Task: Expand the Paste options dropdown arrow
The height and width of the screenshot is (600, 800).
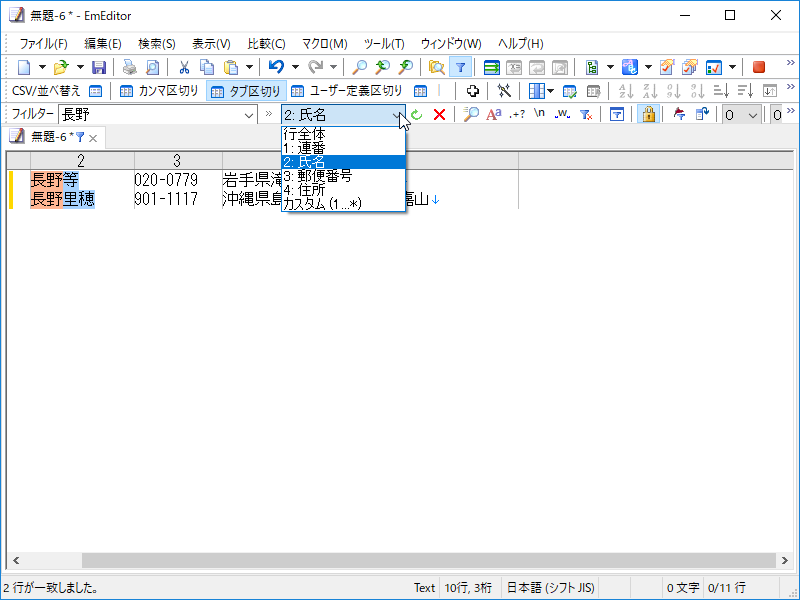Action: (249, 67)
